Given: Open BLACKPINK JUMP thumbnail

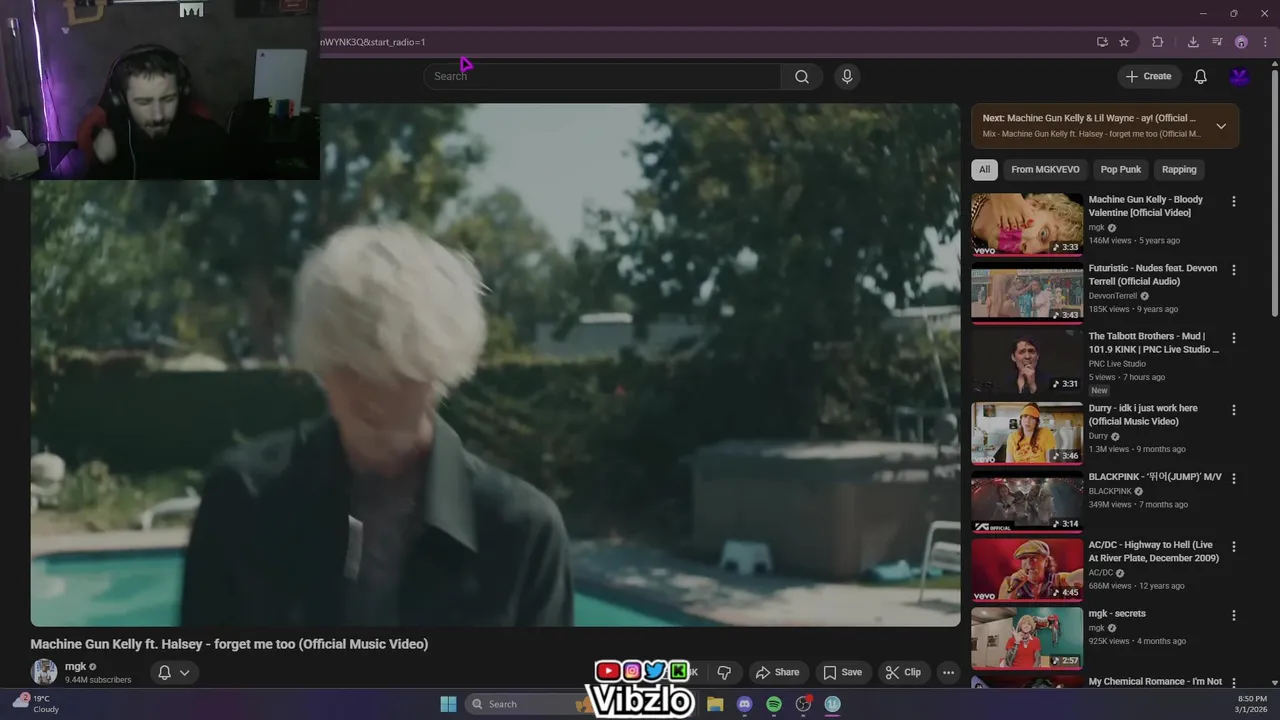Looking at the screenshot, I should point(1027,502).
